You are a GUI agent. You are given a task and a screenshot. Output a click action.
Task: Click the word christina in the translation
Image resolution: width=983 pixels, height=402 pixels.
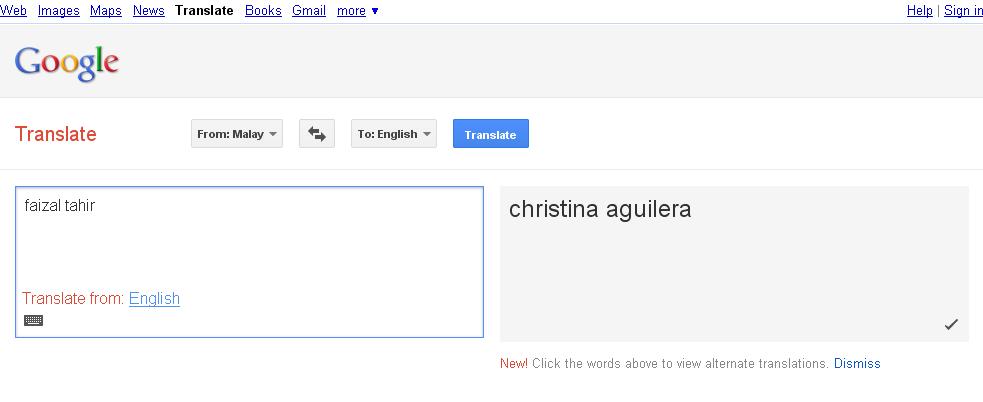(552, 209)
